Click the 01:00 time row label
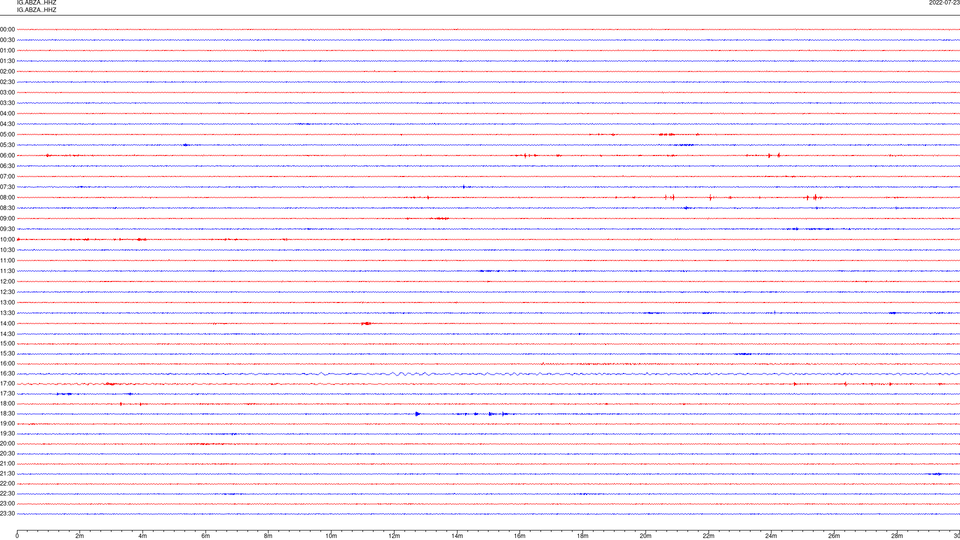The image size is (960, 540). [7, 51]
